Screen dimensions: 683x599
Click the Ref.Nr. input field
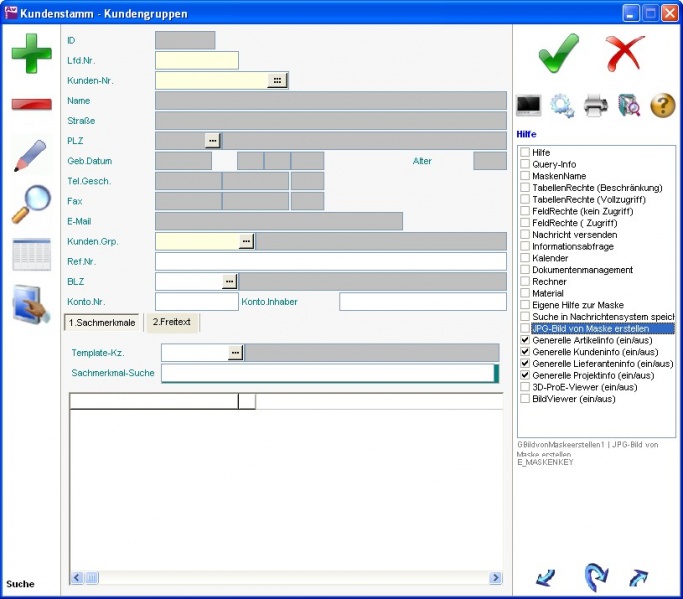(x=330, y=262)
